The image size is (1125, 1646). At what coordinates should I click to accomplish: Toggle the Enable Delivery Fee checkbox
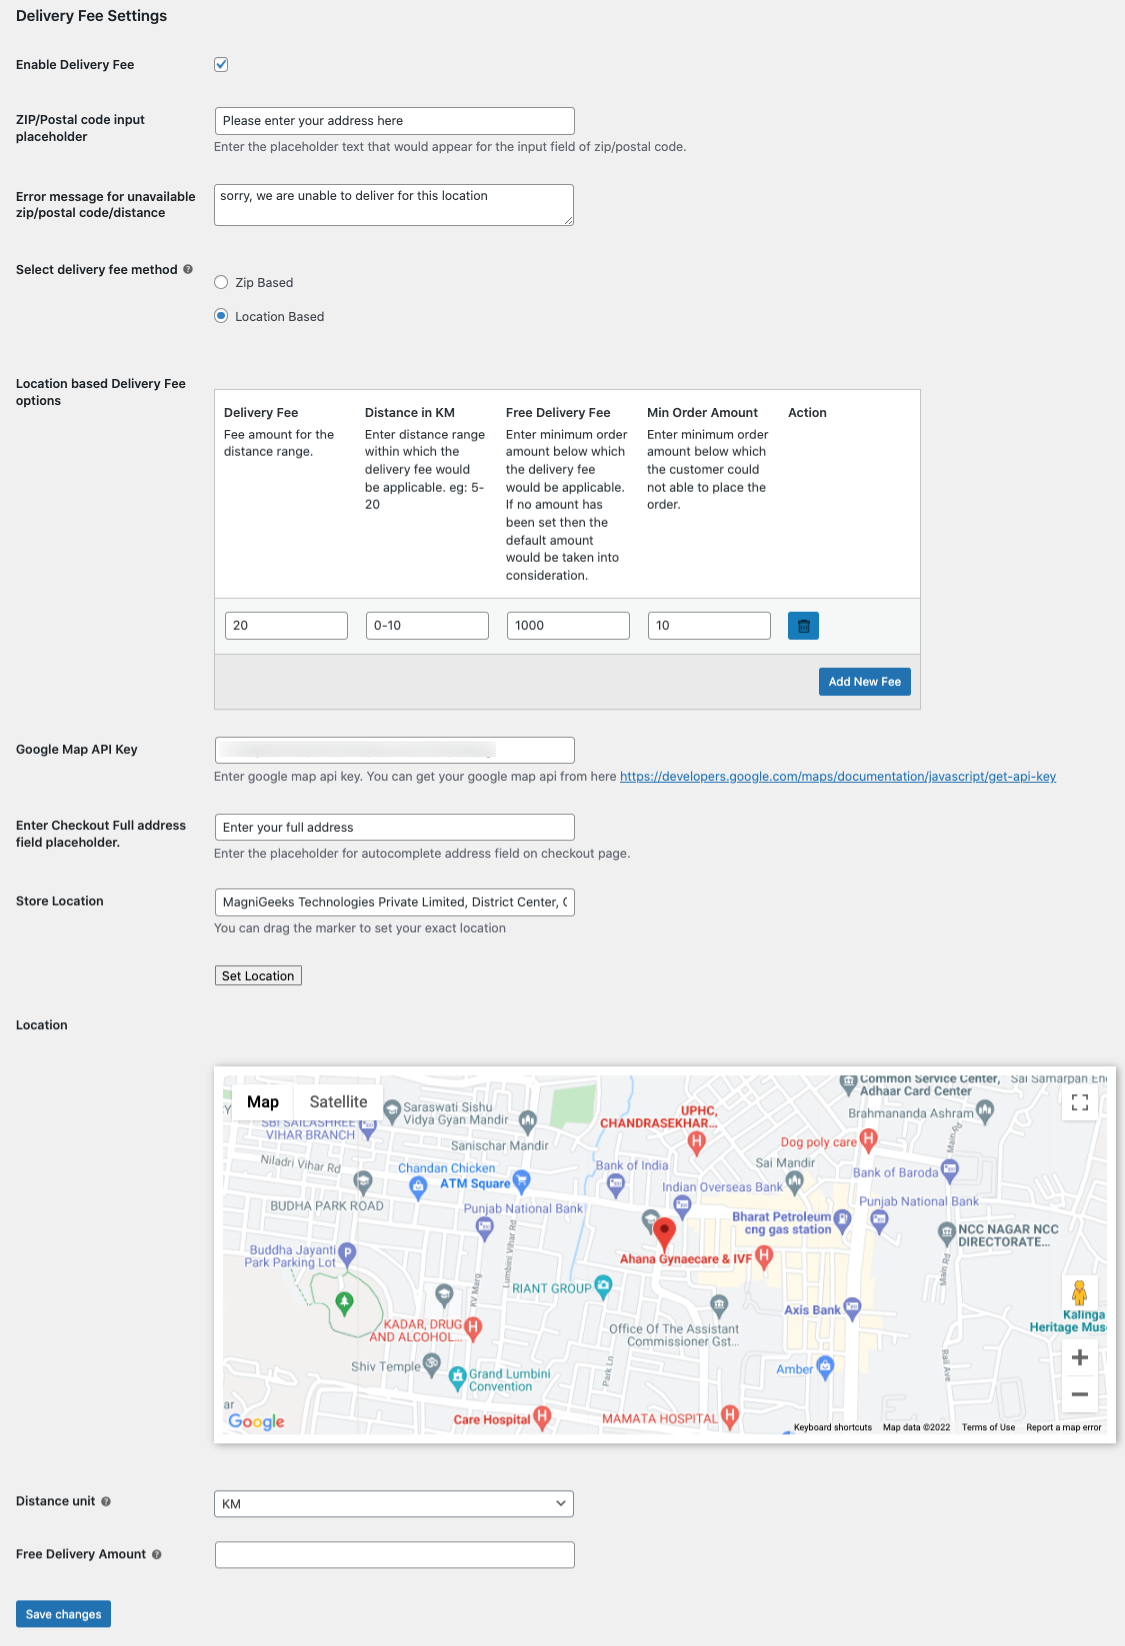pos(221,64)
